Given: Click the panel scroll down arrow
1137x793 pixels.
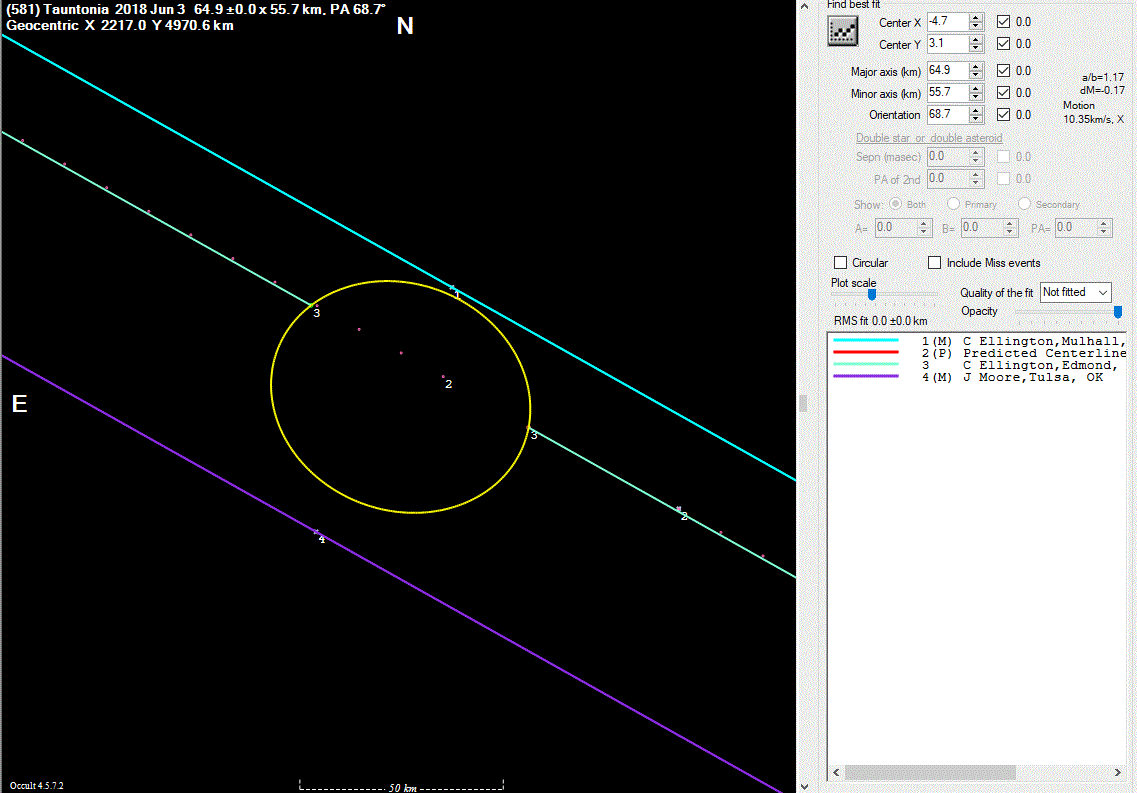Looking at the screenshot, I should (x=804, y=786).
